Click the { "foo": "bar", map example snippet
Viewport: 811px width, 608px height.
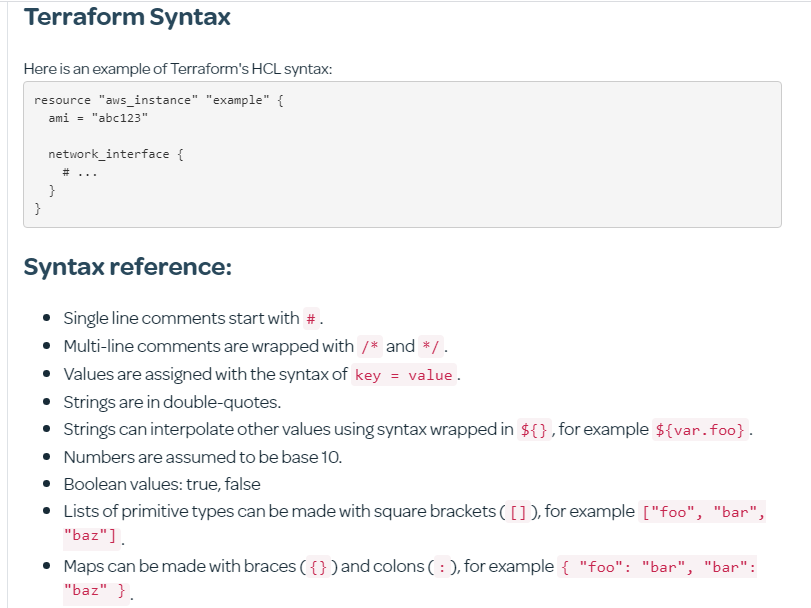(x=657, y=567)
